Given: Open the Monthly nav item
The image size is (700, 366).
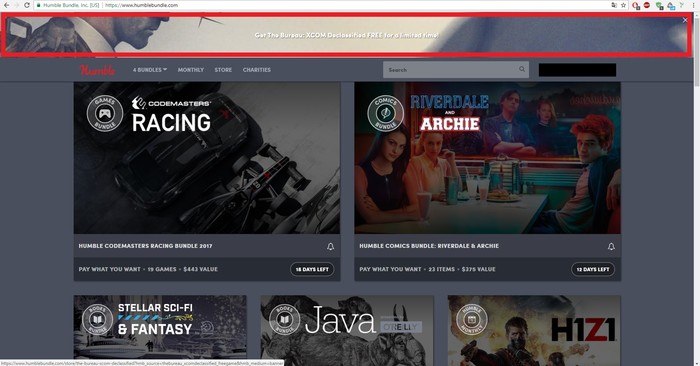Looking at the screenshot, I should pyautogui.click(x=191, y=70).
